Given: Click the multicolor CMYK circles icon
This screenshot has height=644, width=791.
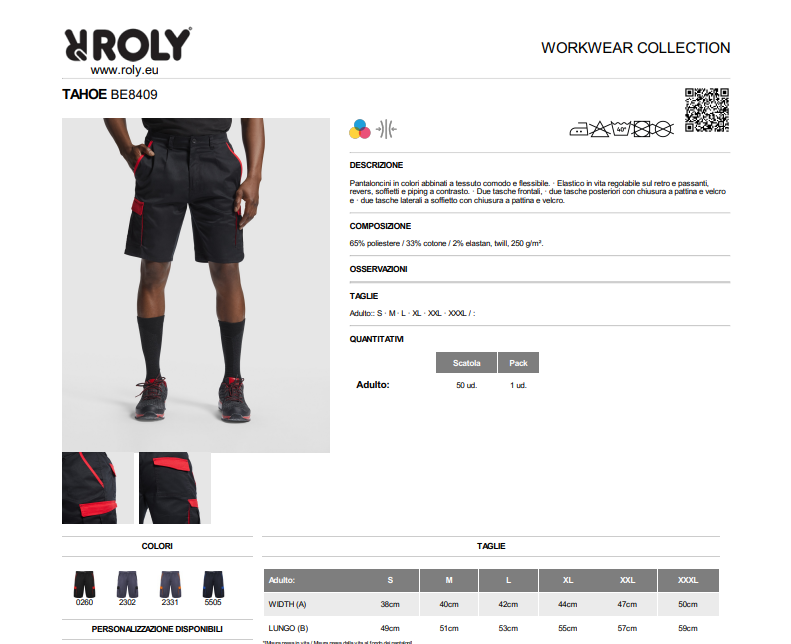Looking at the screenshot, I should coord(360,129).
